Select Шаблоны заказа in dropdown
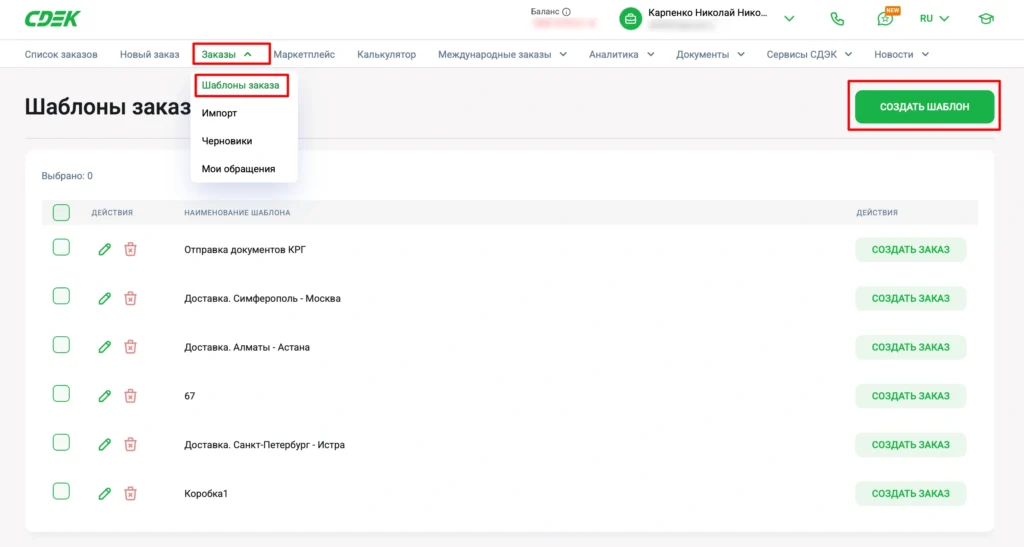1024x547 pixels. click(x=240, y=86)
